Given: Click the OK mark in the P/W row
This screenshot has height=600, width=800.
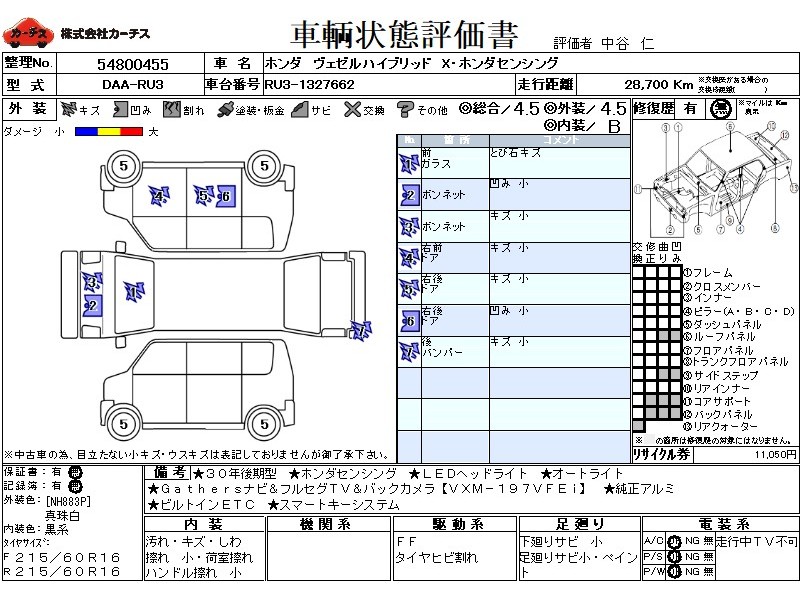Looking at the screenshot, I should pos(674,572).
